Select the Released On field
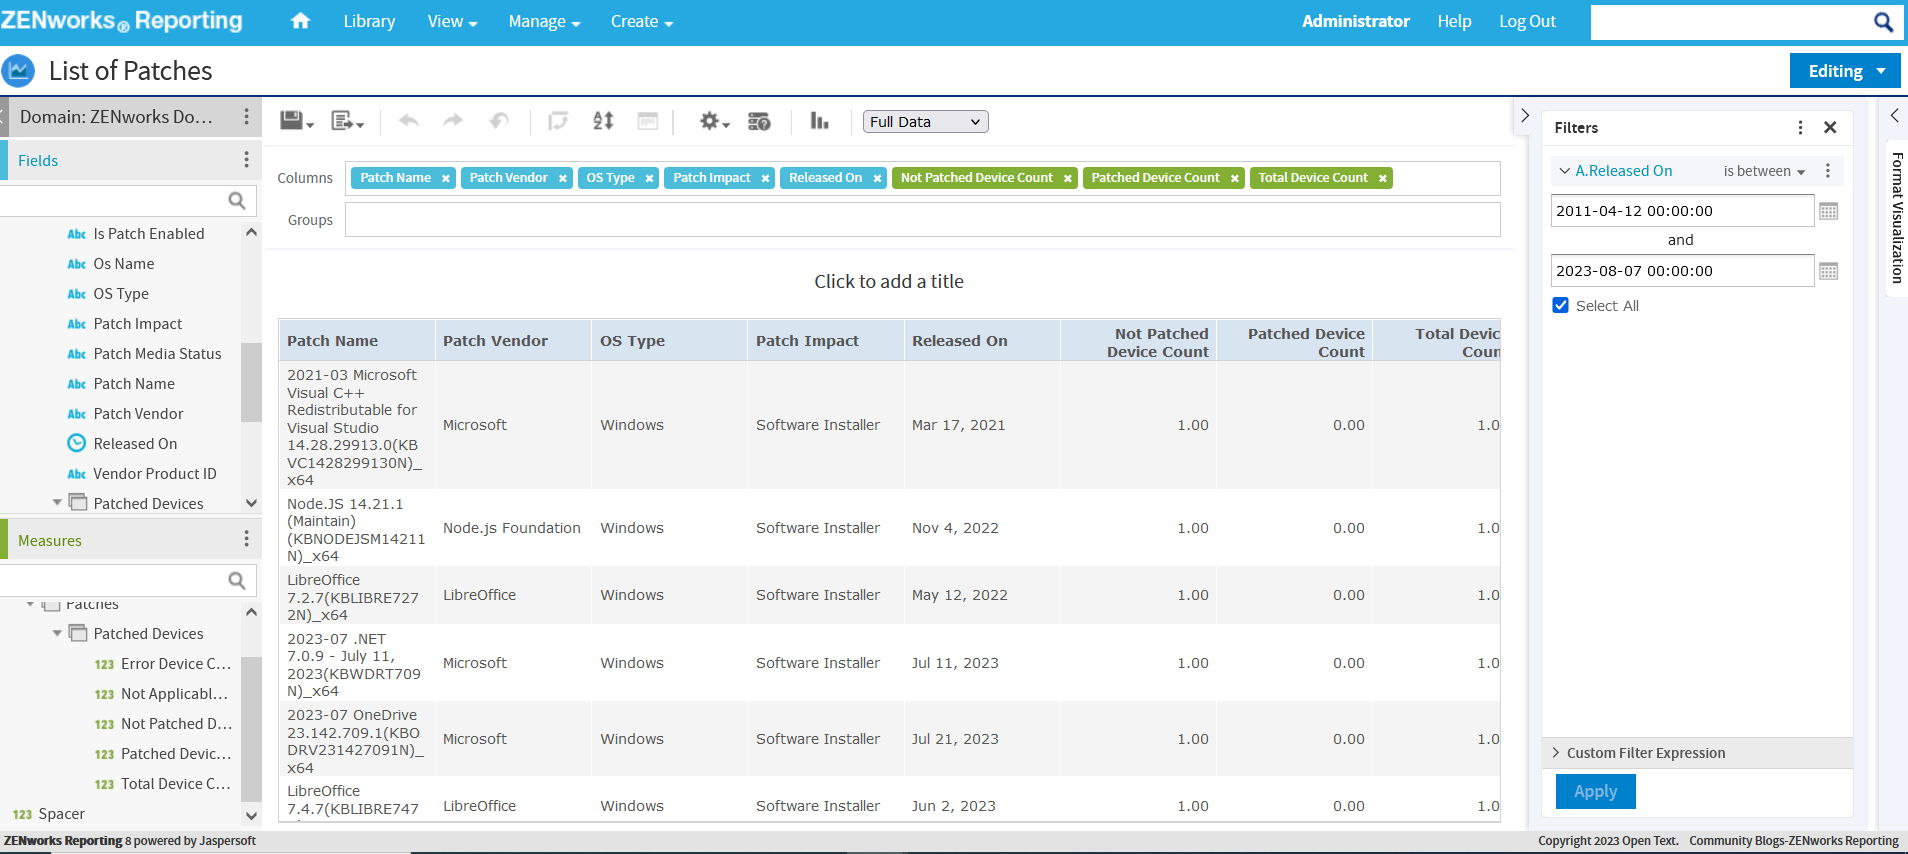Viewport: 1908px width, 854px height. click(135, 444)
